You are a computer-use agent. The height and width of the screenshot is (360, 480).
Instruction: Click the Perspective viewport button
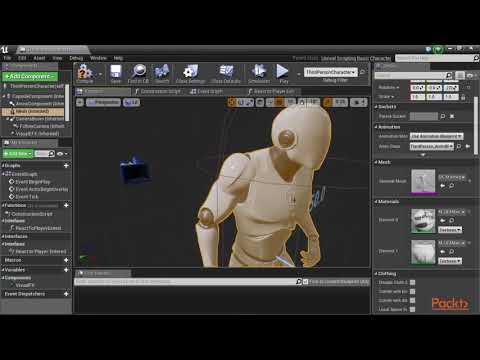coord(103,102)
